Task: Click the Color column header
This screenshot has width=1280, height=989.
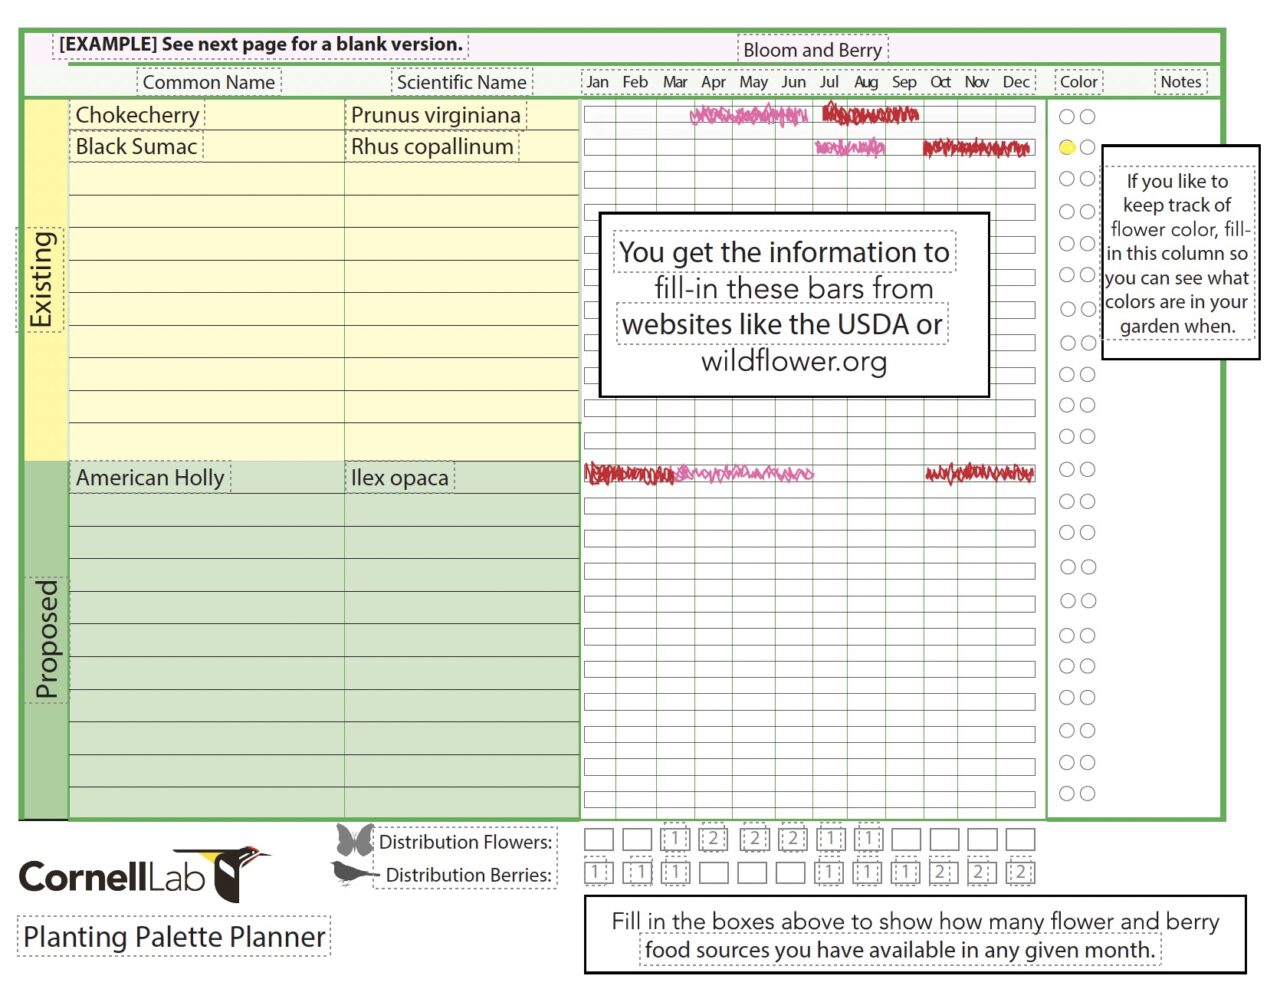Action: [x=1078, y=82]
